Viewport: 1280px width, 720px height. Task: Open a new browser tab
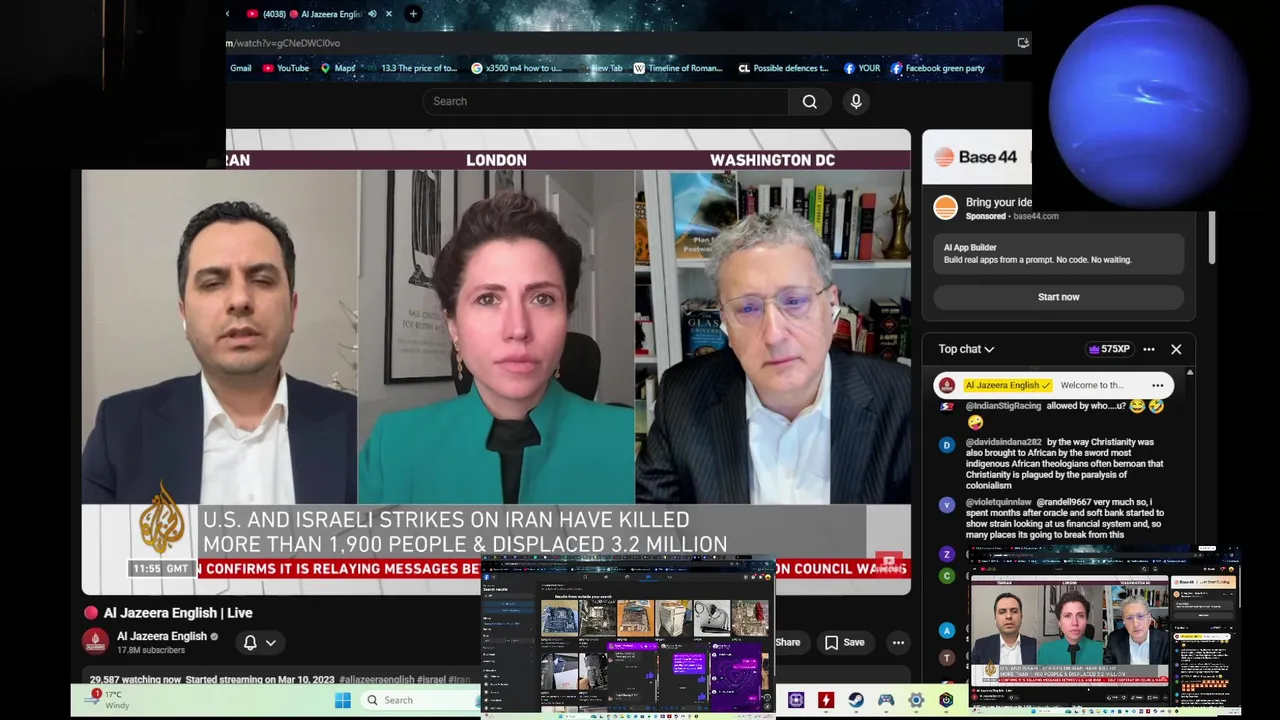[413, 14]
